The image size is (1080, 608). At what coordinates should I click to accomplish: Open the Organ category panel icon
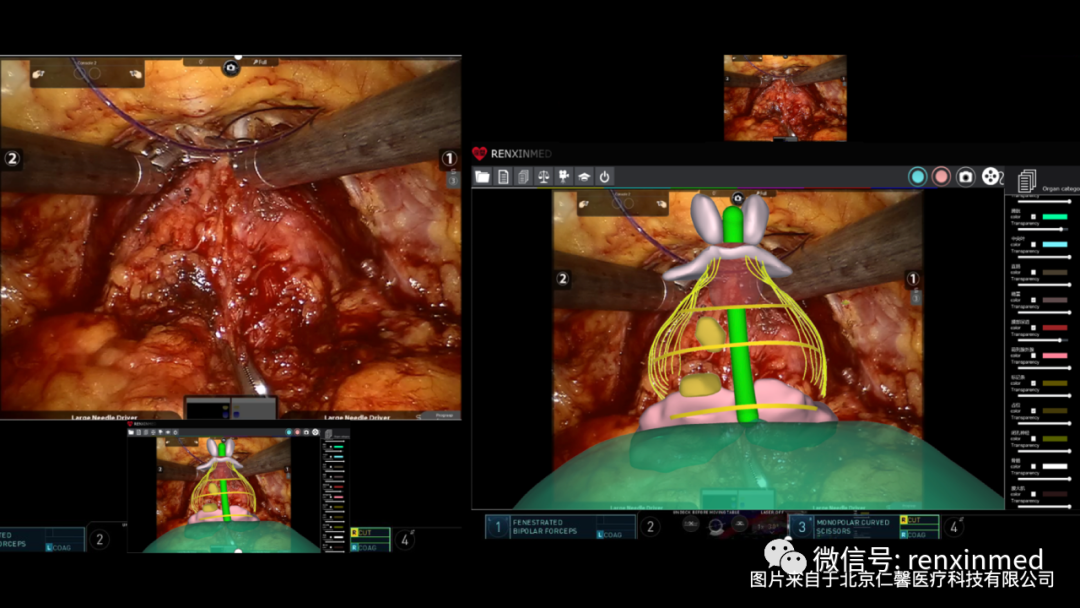click(1026, 181)
